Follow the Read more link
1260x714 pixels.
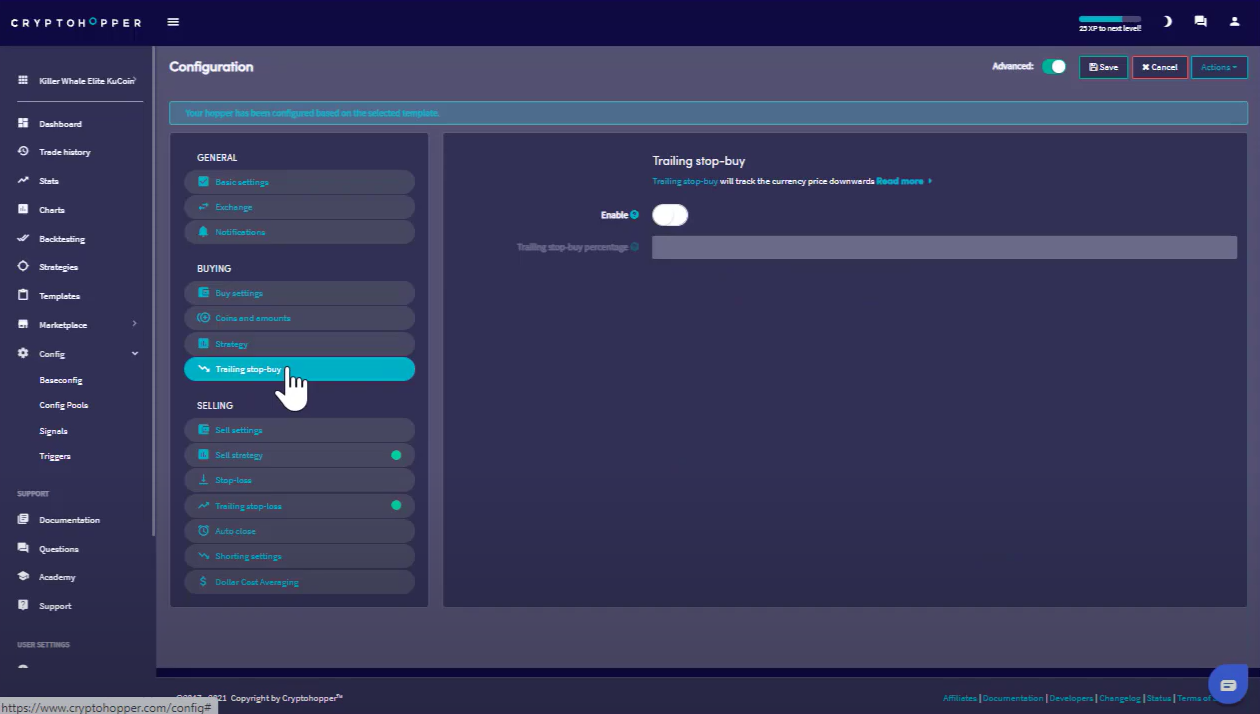tap(900, 182)
